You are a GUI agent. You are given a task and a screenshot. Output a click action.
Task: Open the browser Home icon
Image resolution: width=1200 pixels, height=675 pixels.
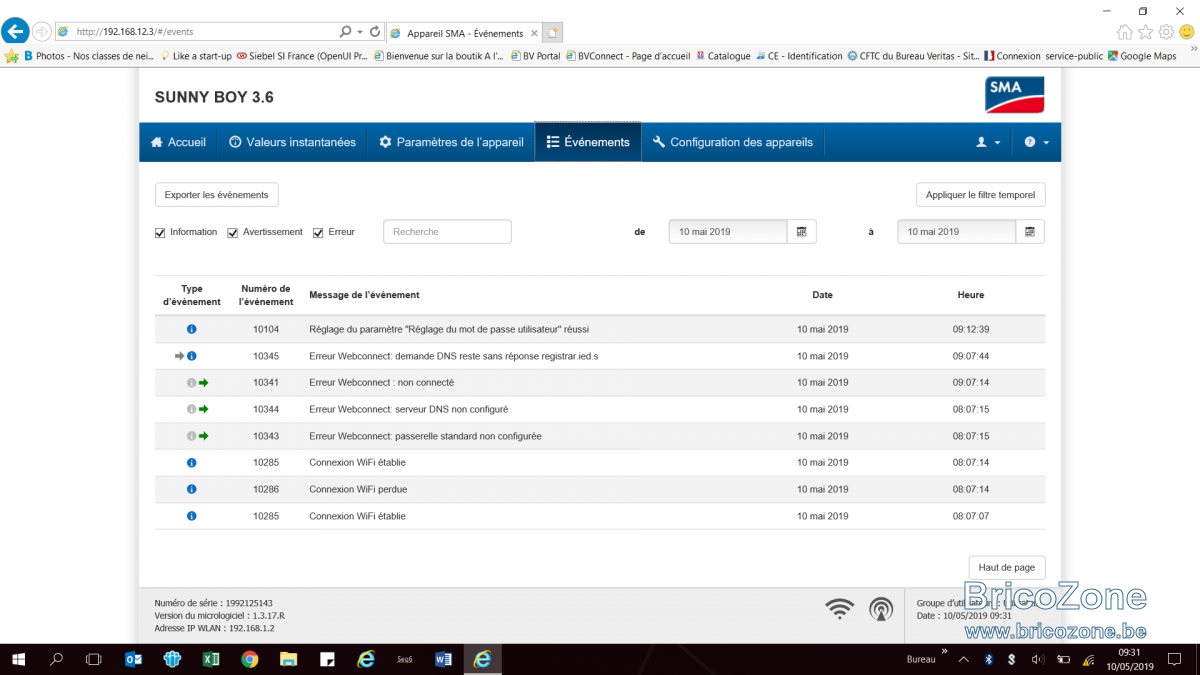pyautogui.click(x=1125, y=32)
